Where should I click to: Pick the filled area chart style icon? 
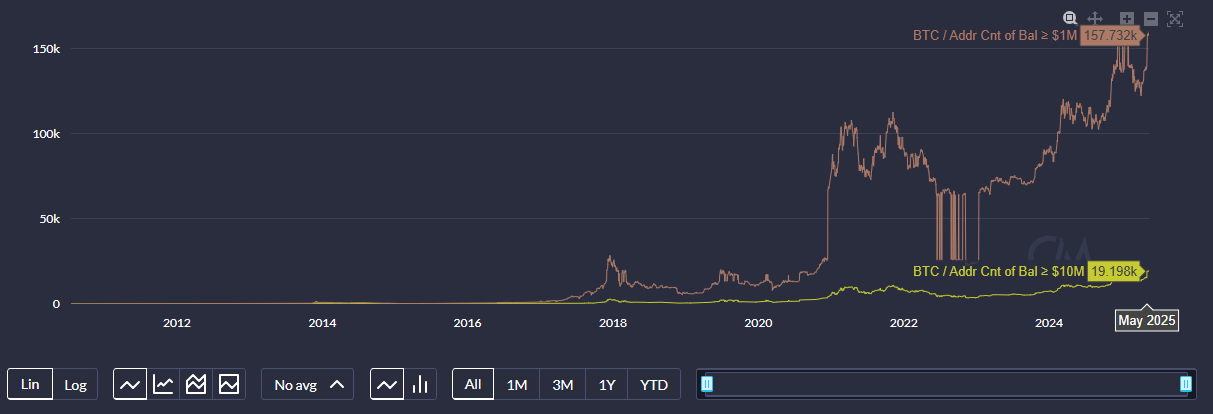[x=229, y=384]
